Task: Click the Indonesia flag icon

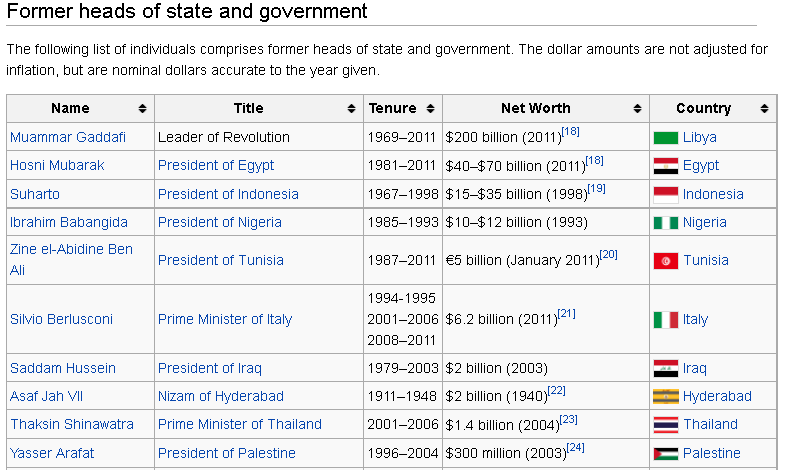Action: click(x=665, y=194)
